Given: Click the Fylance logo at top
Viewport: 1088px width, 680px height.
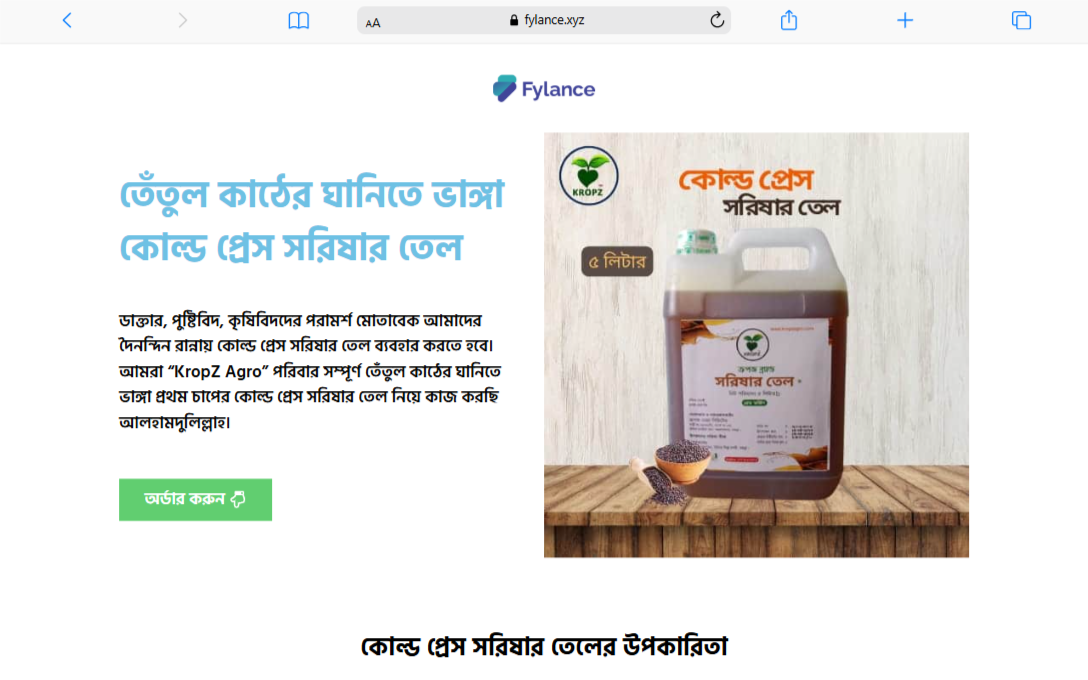Looking at the screenshot, I should [x=543, y=89].
